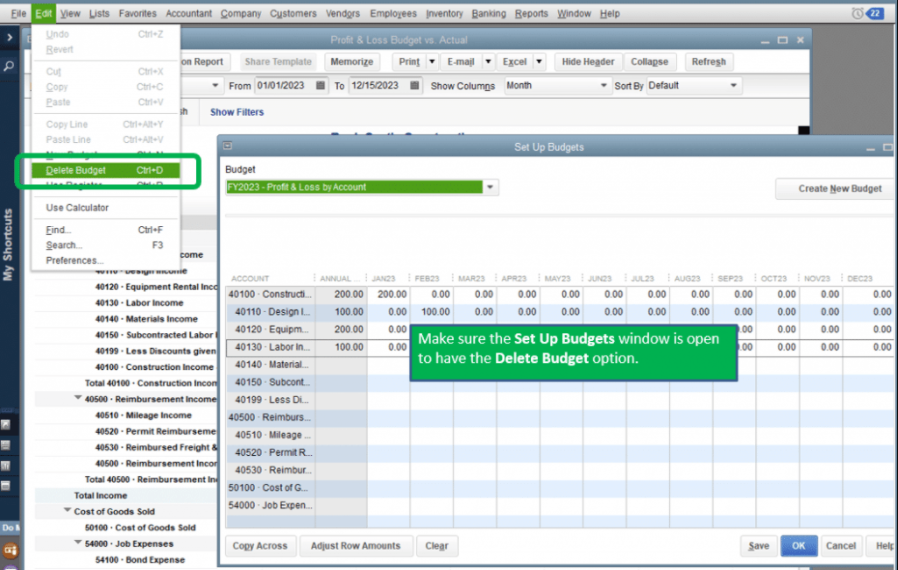Viewport: 898px width, 570px height.
Task: Save the budget with the Save button
Action: 758,546
